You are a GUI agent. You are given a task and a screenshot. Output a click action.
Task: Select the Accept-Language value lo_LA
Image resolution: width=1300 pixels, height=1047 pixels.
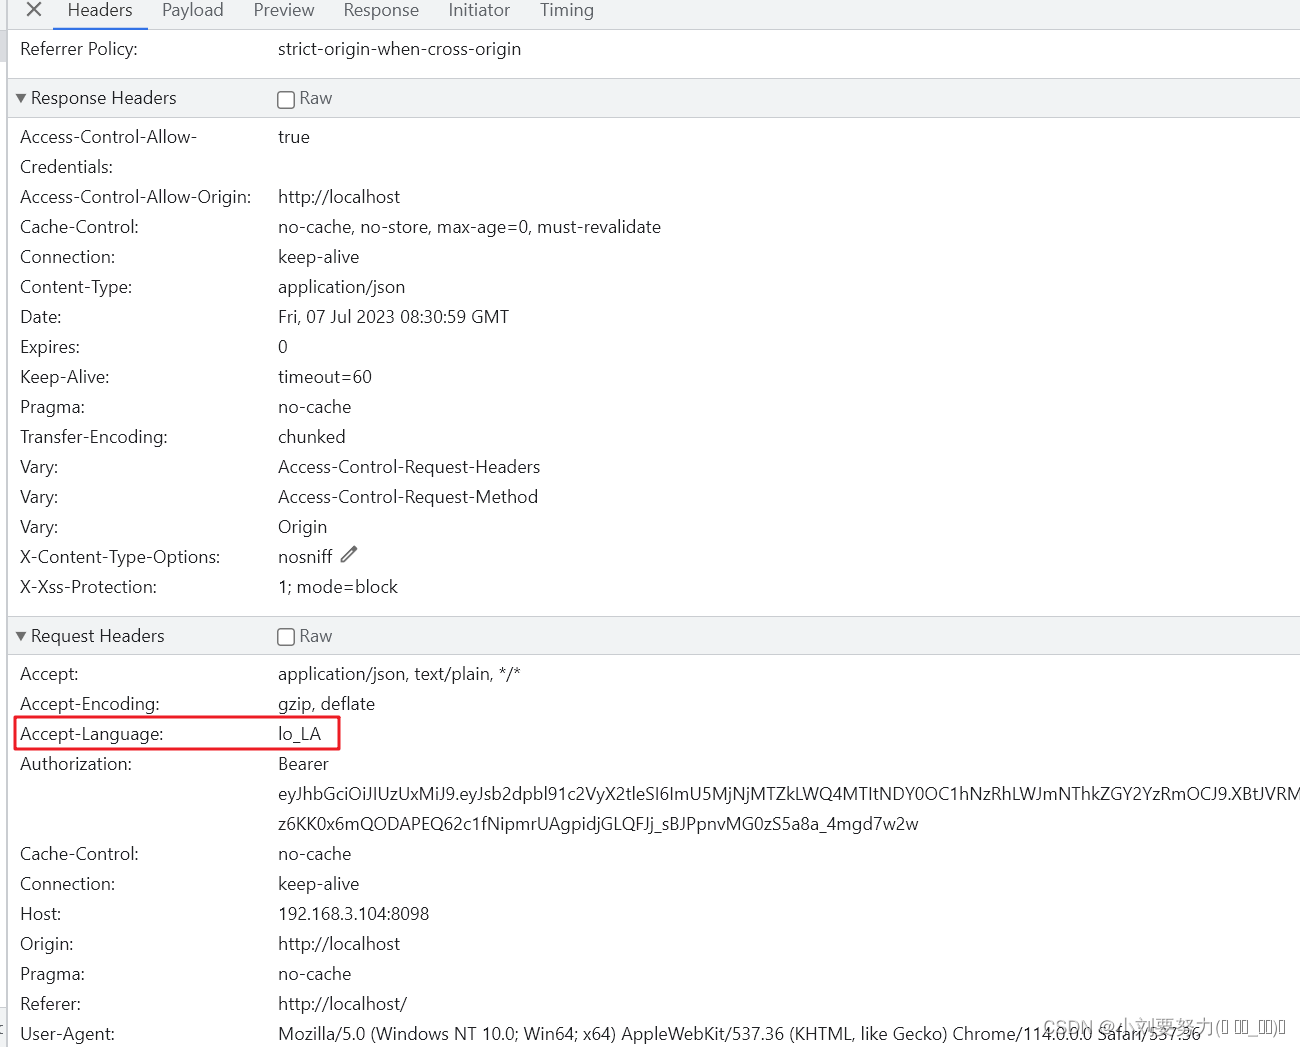301,733
